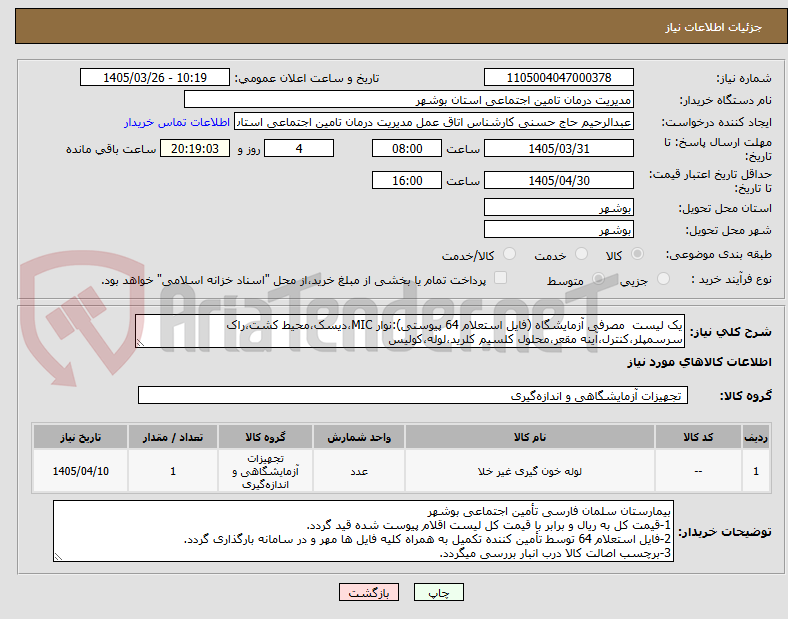Click the resize handle of description text area
The width and height of the screenshot is (788, 619).
tap(140, 343)
